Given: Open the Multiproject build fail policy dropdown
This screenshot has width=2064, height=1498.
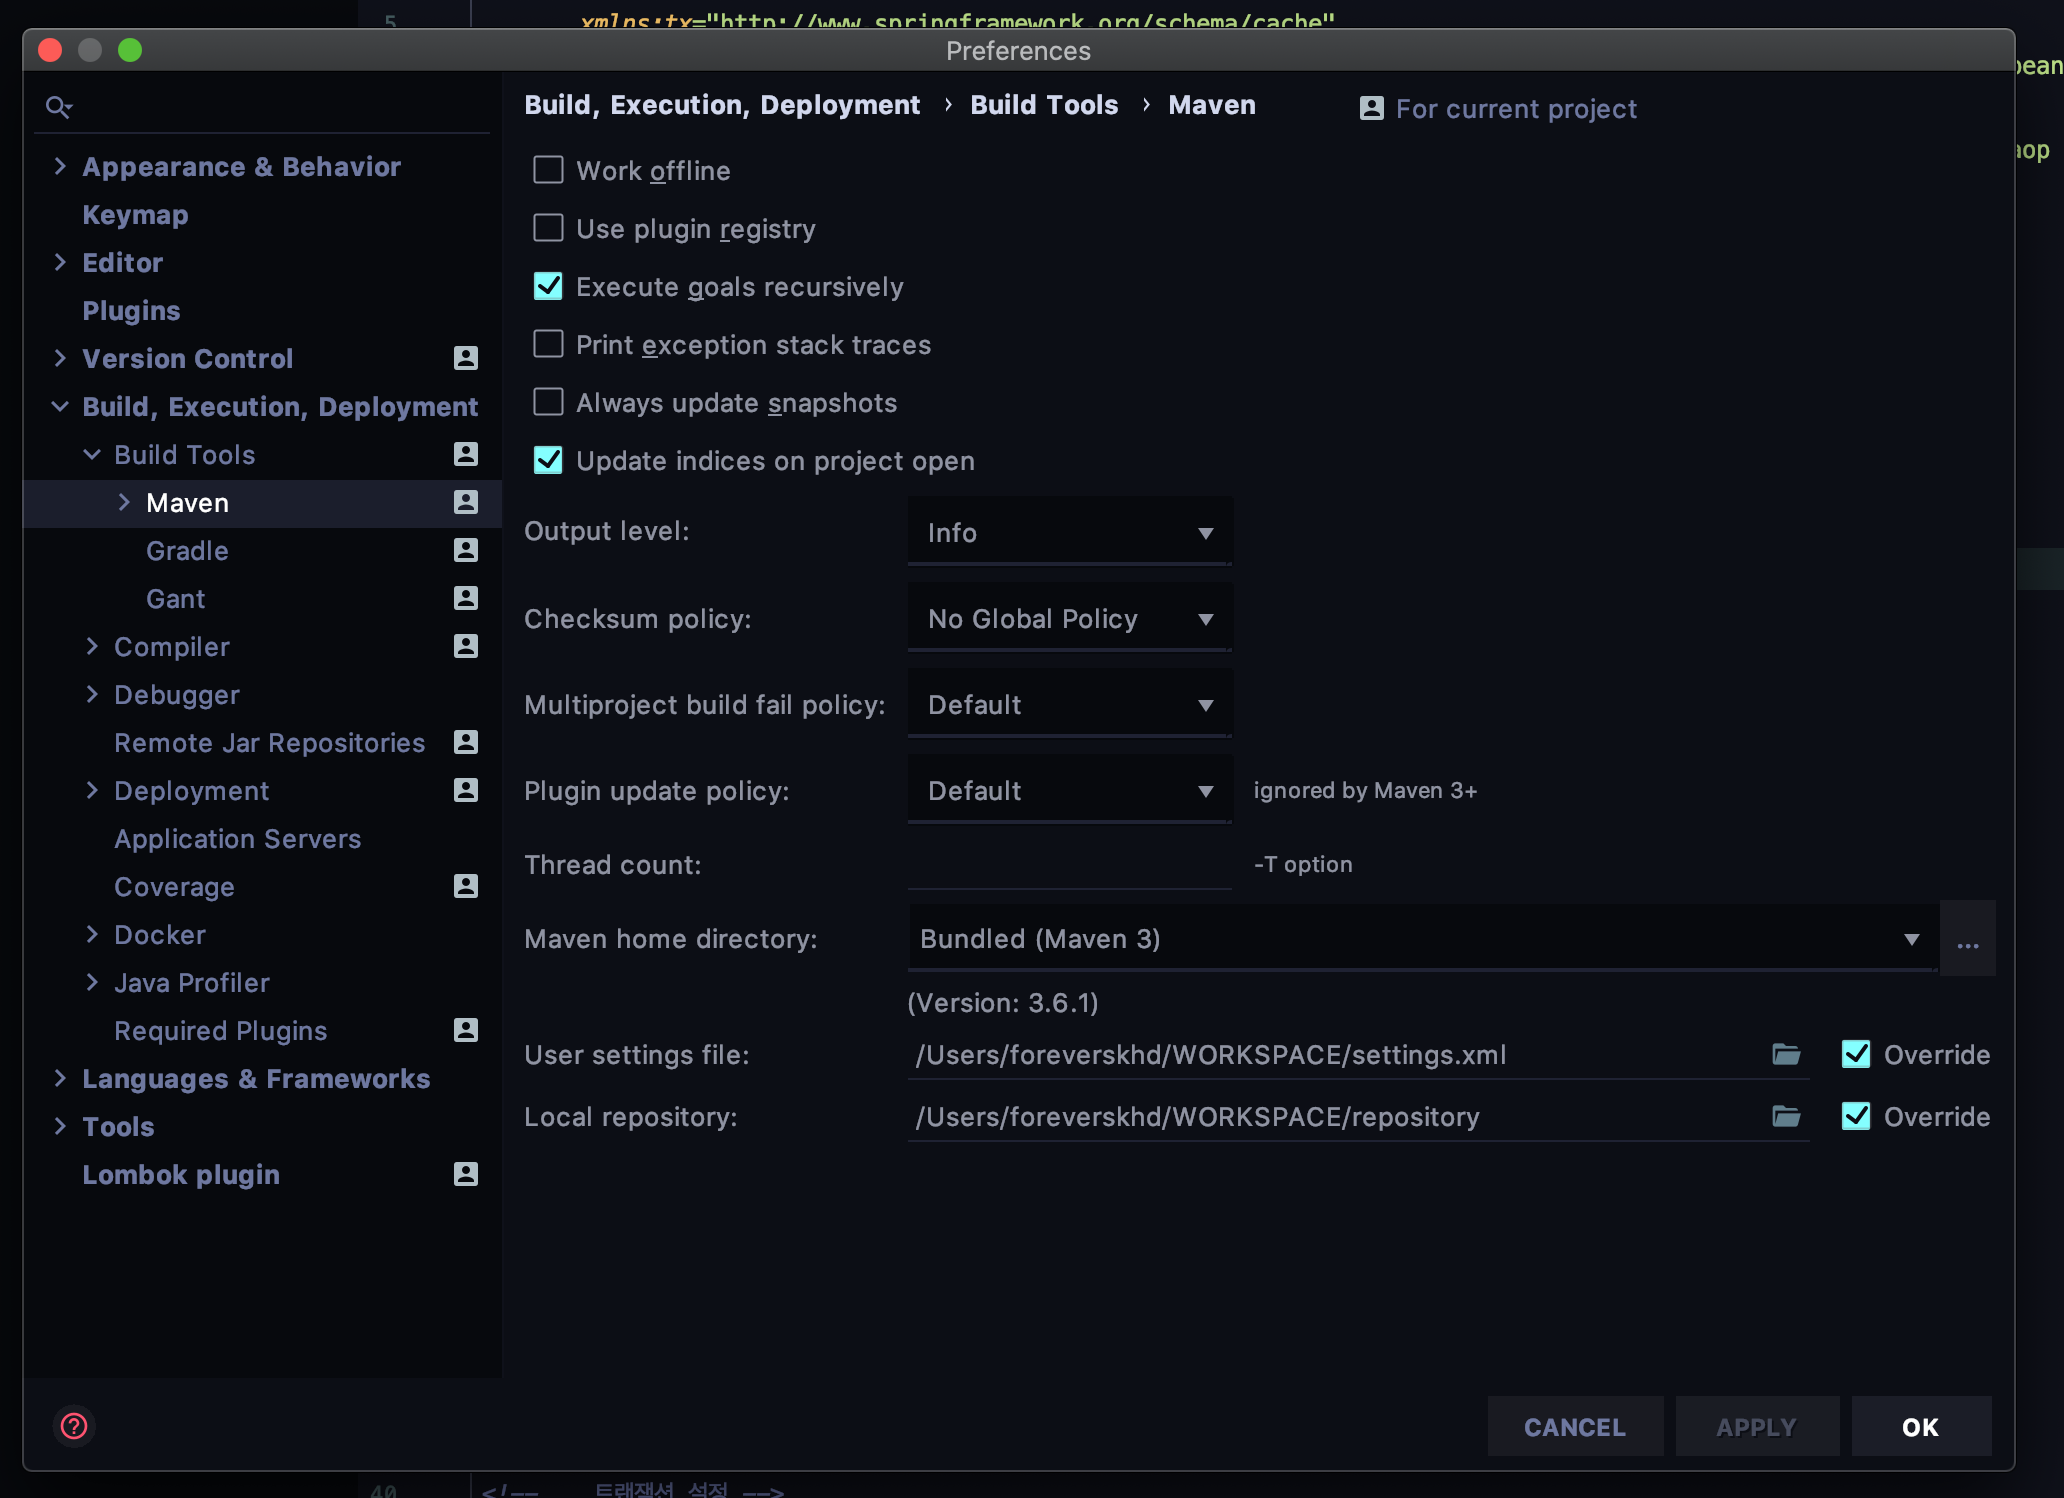Looking at the screenshot, I should (x=1067, y=705).
